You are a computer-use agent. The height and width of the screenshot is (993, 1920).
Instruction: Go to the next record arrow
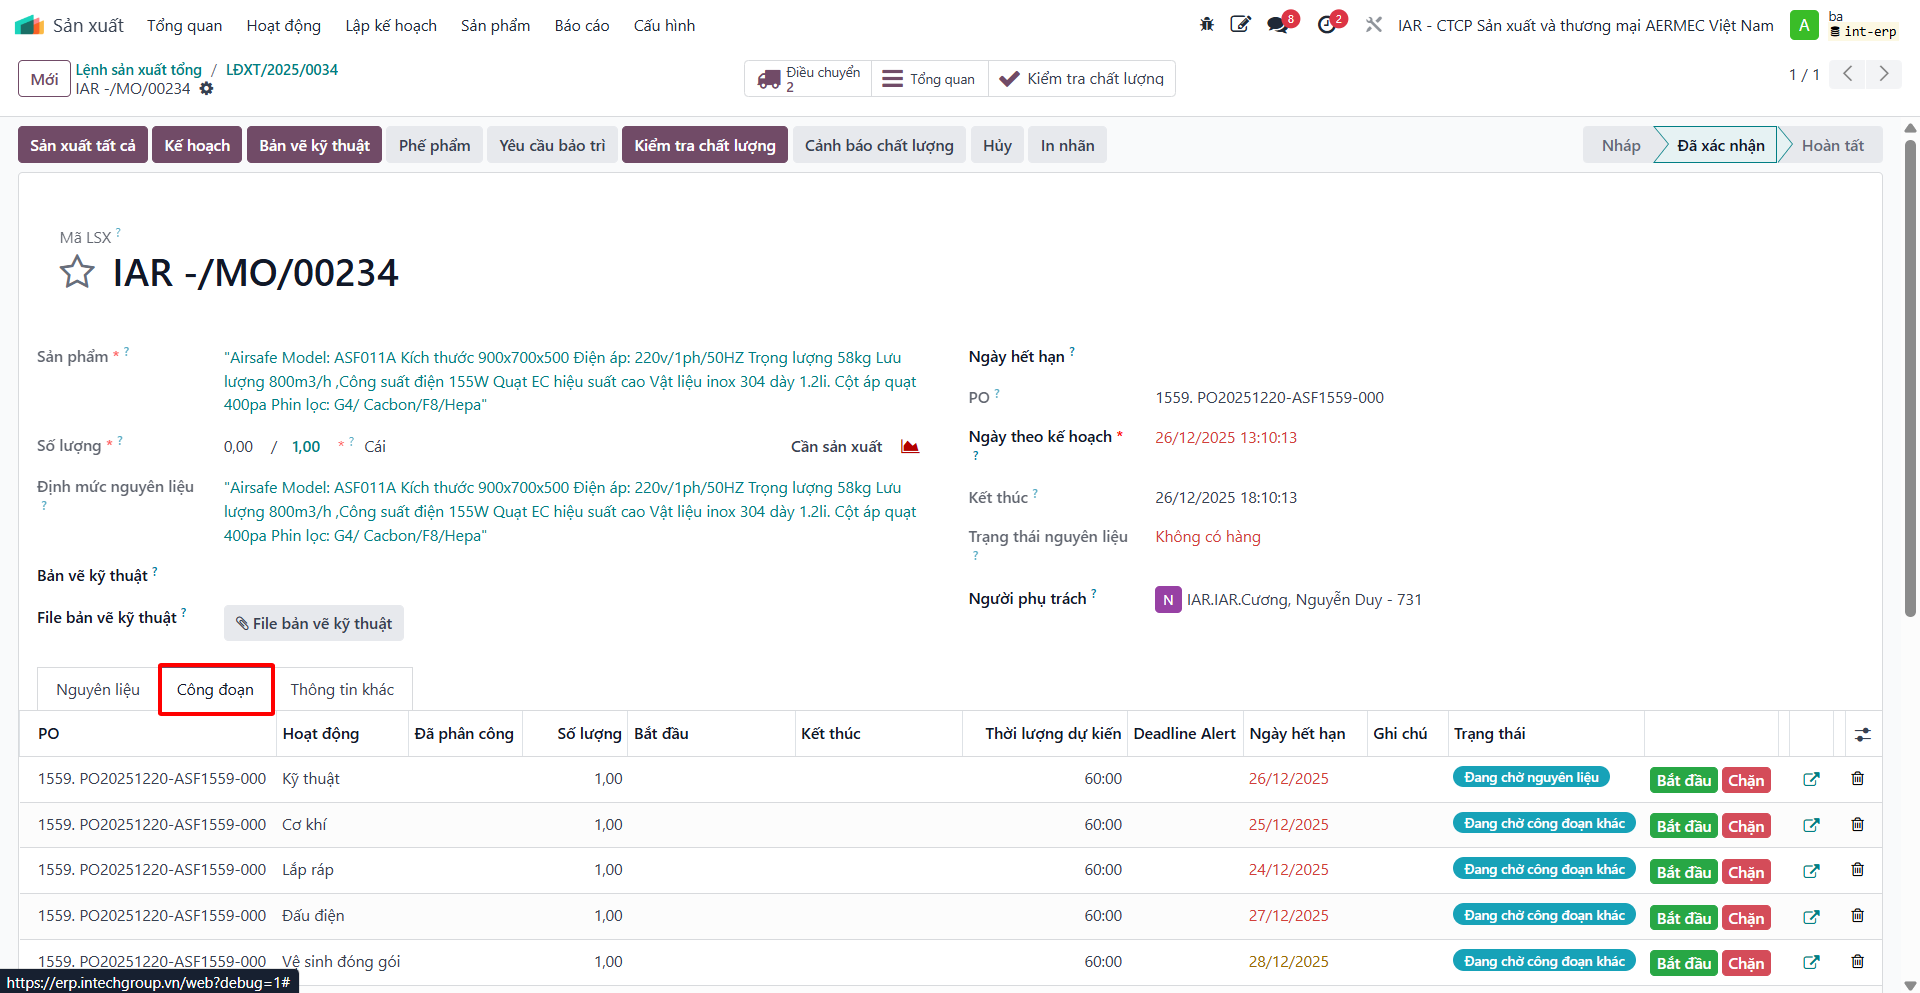(1884, 74)
